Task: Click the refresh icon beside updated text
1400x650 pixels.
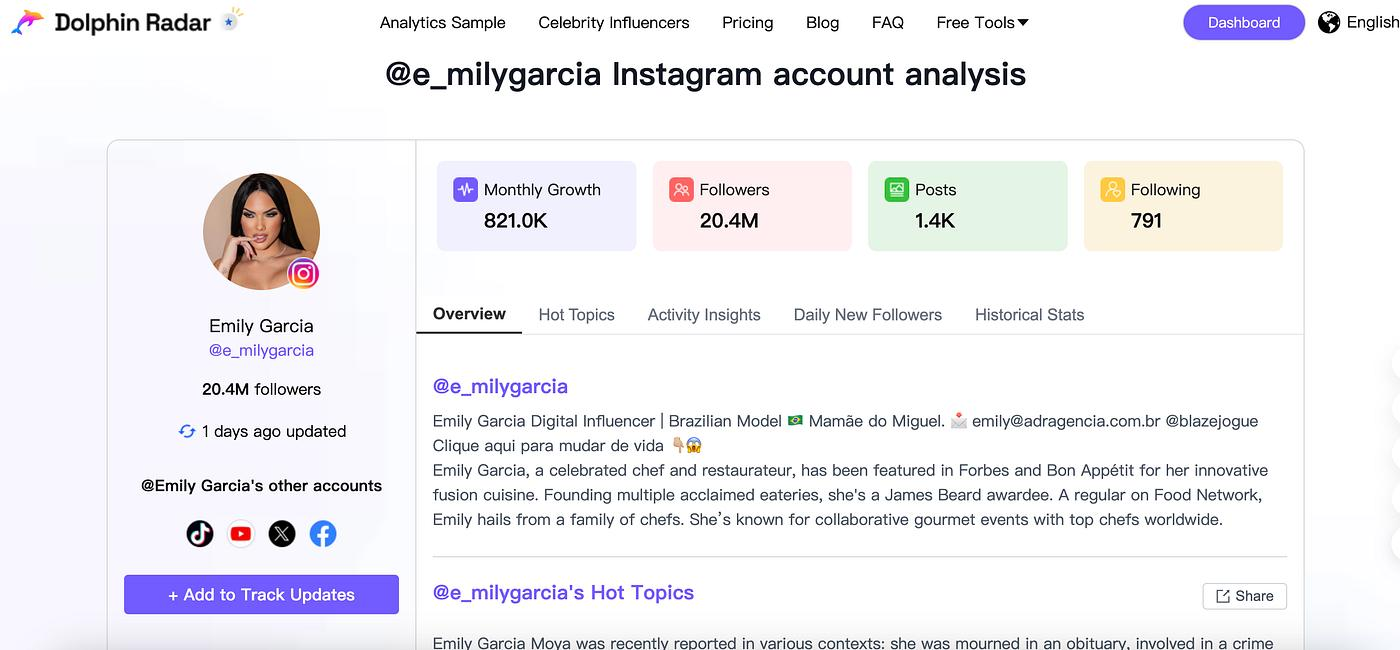Action: [187, 431]
